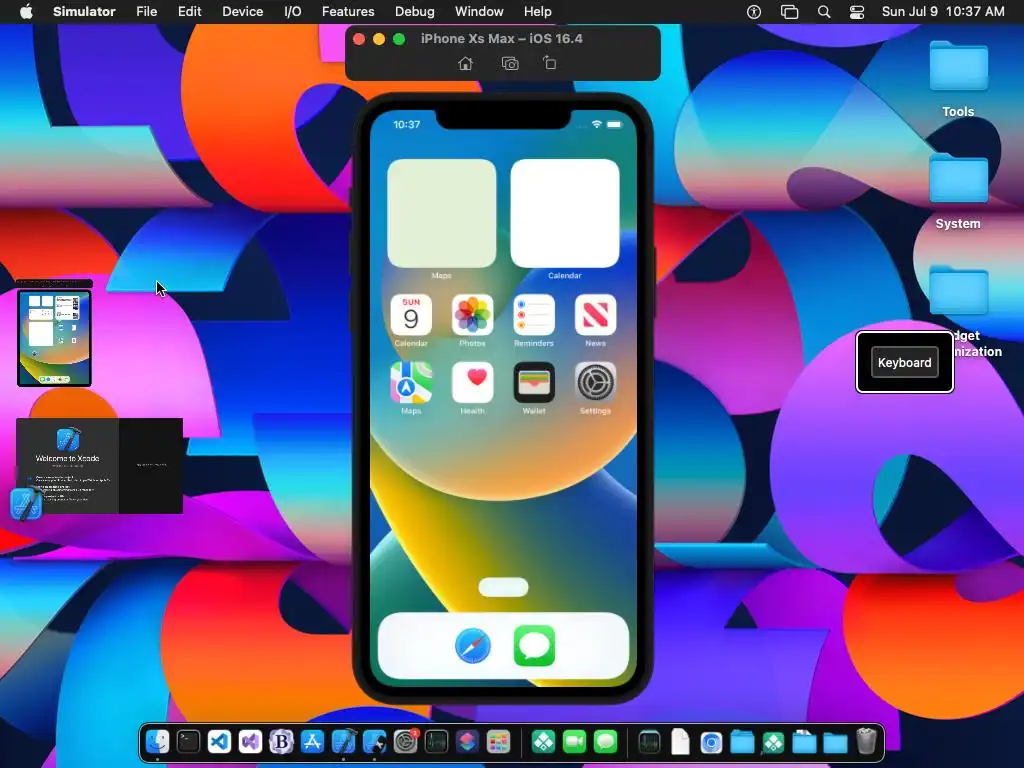Open iPhone Settings app

click(595, 382)
